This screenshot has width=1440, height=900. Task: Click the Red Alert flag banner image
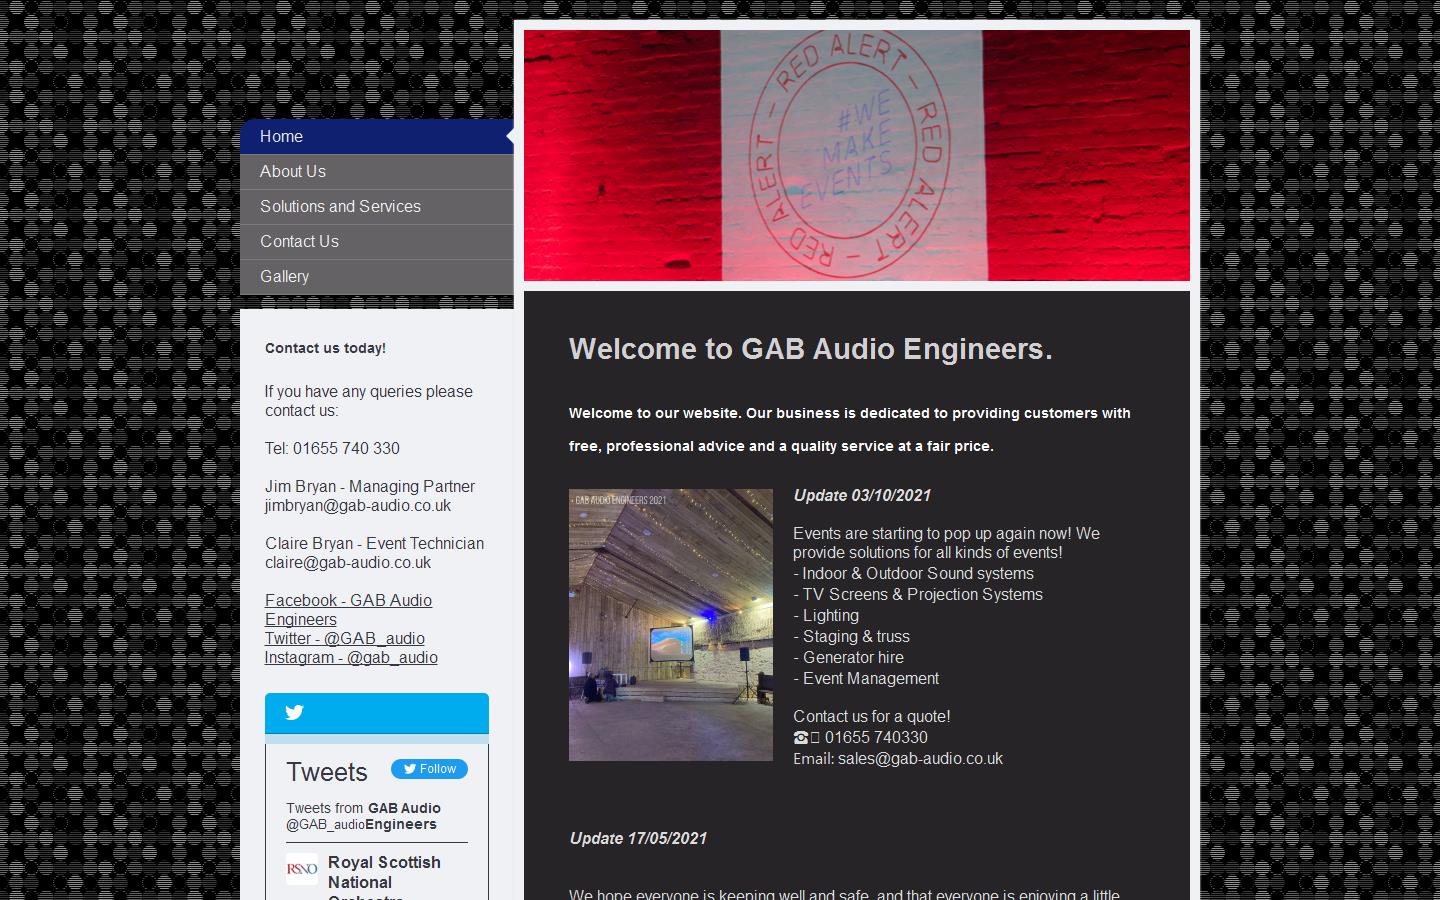856,155
